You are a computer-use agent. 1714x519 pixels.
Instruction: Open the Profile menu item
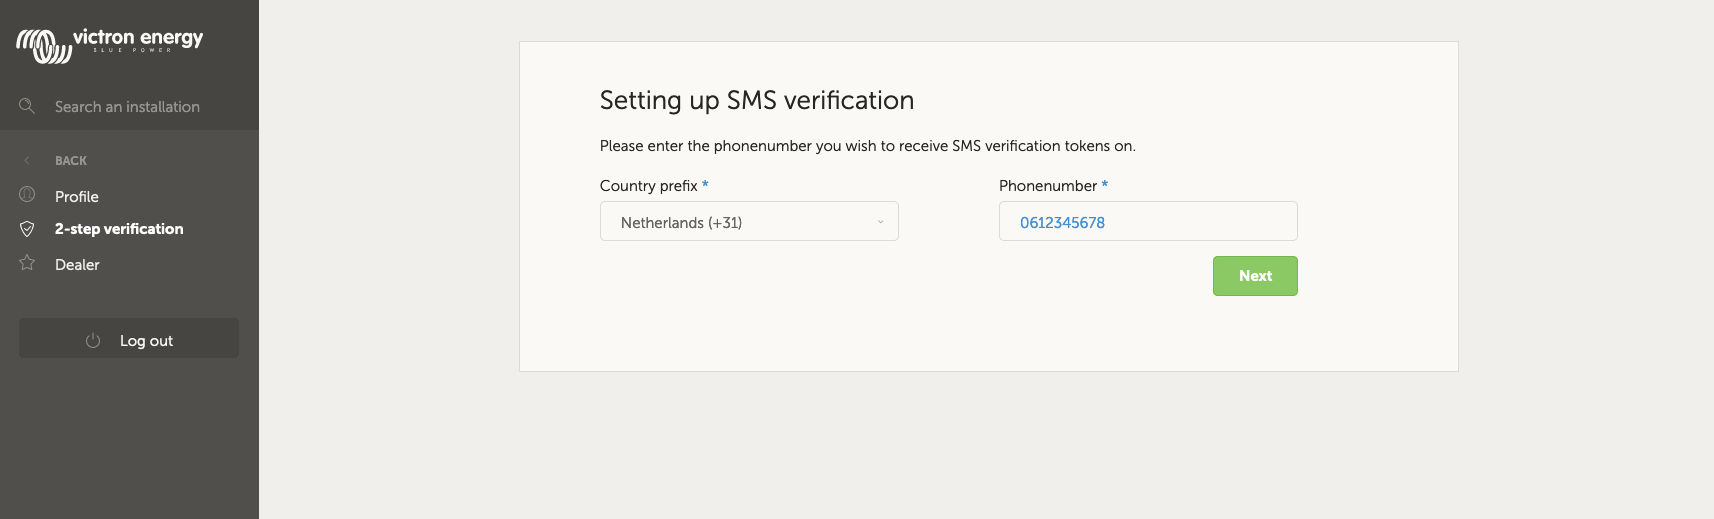(x=77, y=197)
